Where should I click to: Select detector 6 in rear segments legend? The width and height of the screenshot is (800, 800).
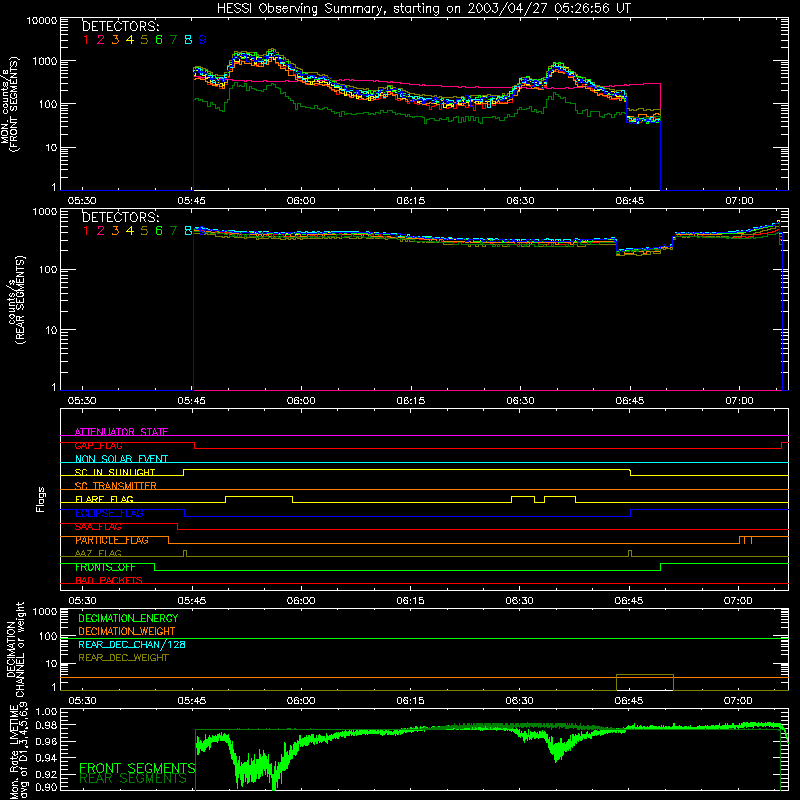tap(159, 231)
